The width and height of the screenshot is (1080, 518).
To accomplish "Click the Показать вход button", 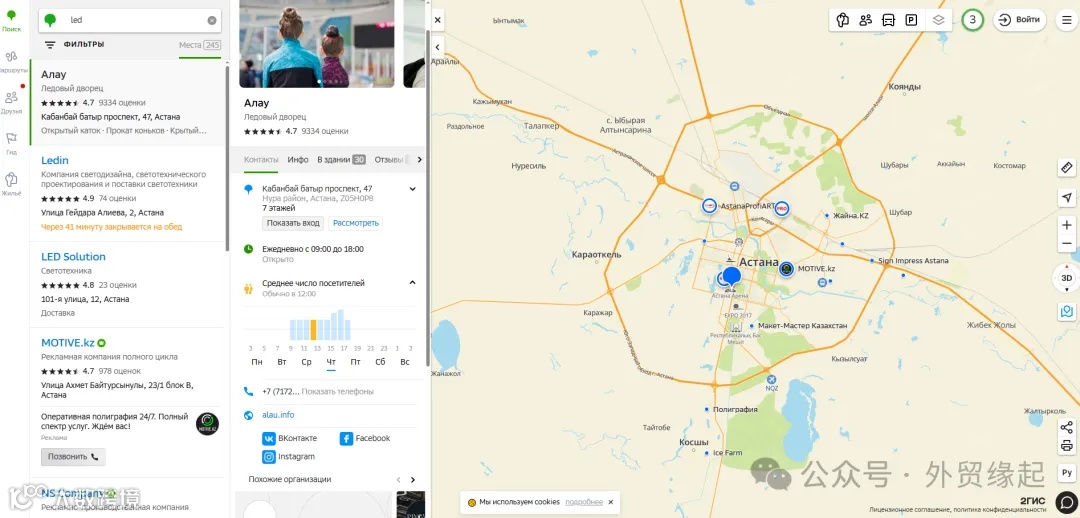I will (x=293, y=223).
